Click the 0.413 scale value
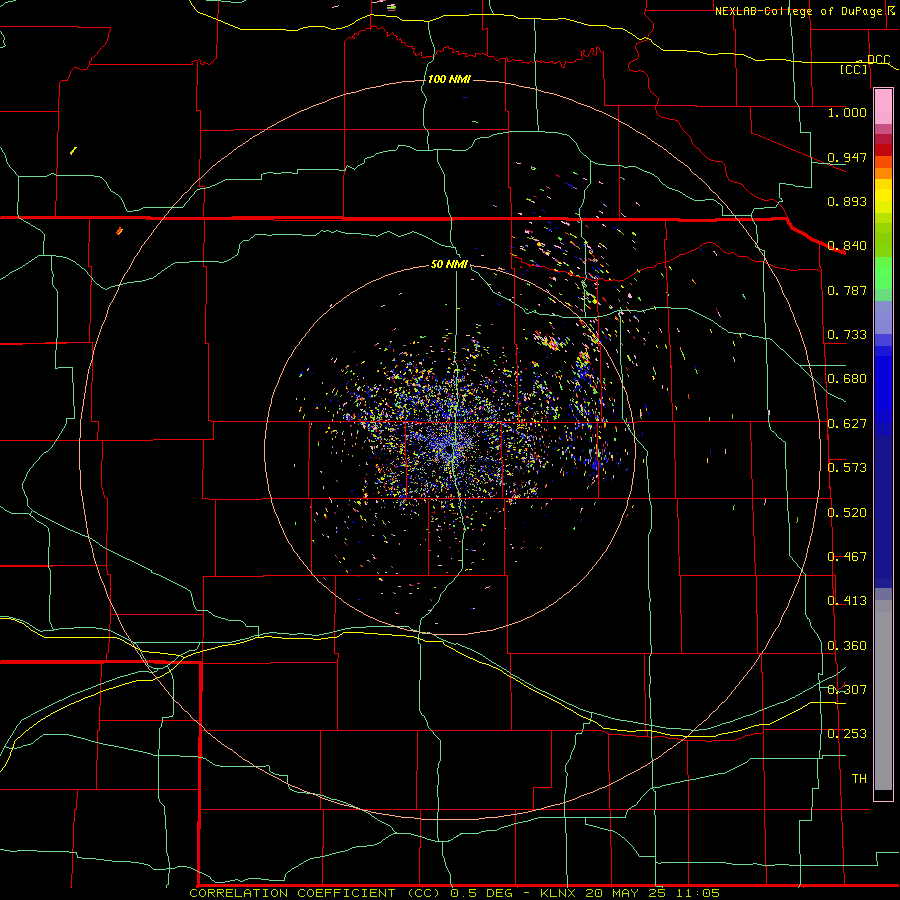This screenshot has width=900, height=900. point(847,601)
